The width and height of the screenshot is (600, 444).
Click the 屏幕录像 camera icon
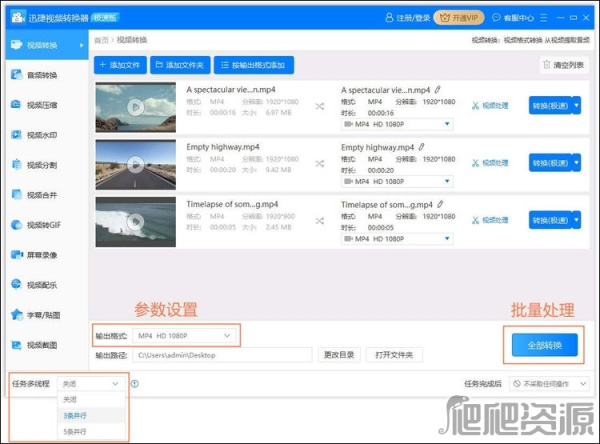[x=17, y=255]
